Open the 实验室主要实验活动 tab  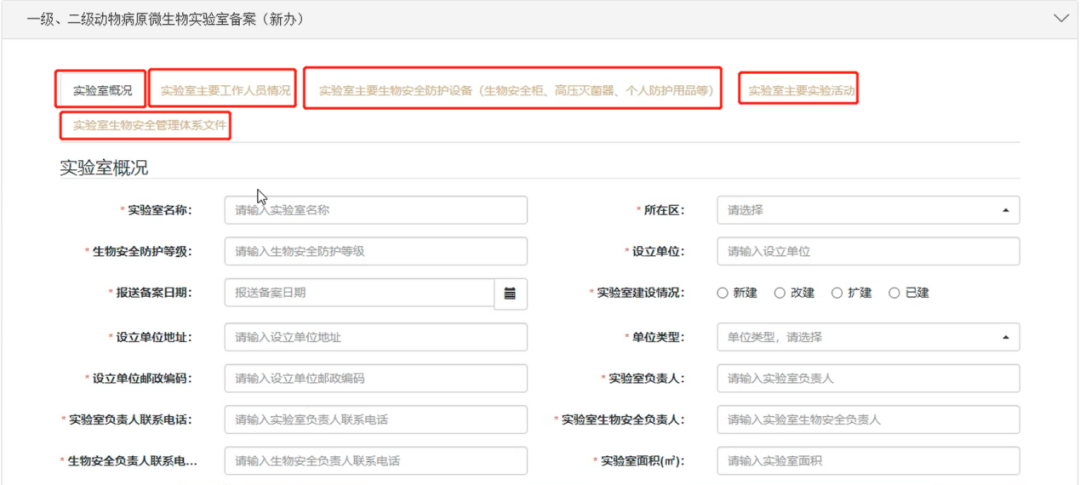pyautogui.click(x=802, y=90)
